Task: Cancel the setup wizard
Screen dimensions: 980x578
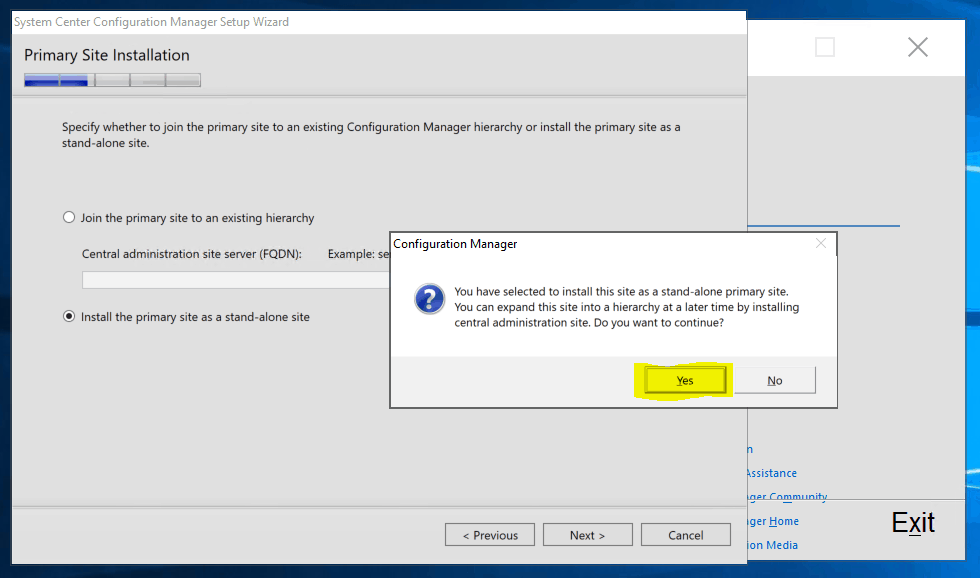Action: (686, 535)
